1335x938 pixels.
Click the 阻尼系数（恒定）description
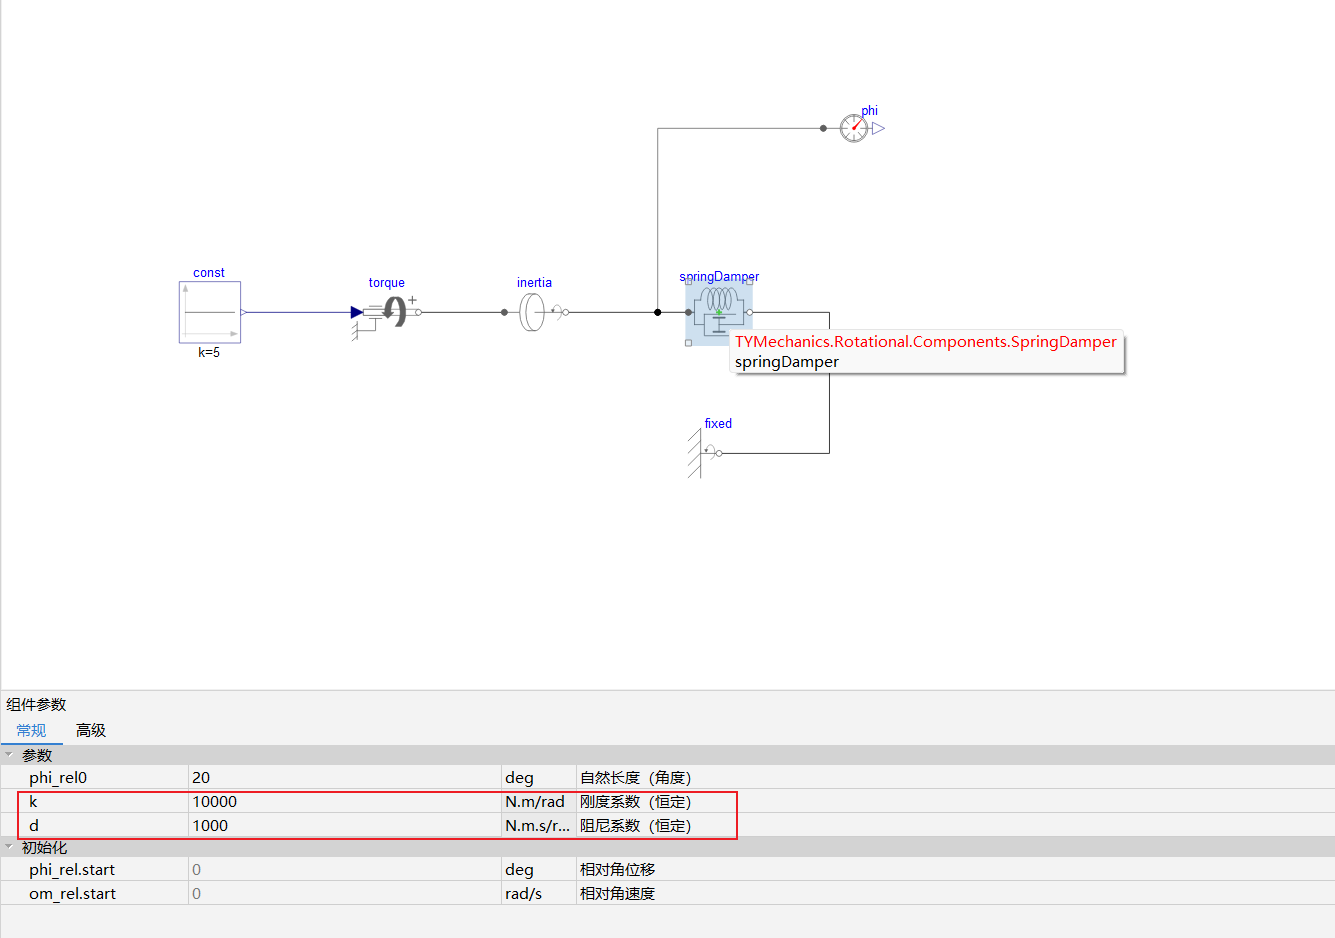[635, 825]
